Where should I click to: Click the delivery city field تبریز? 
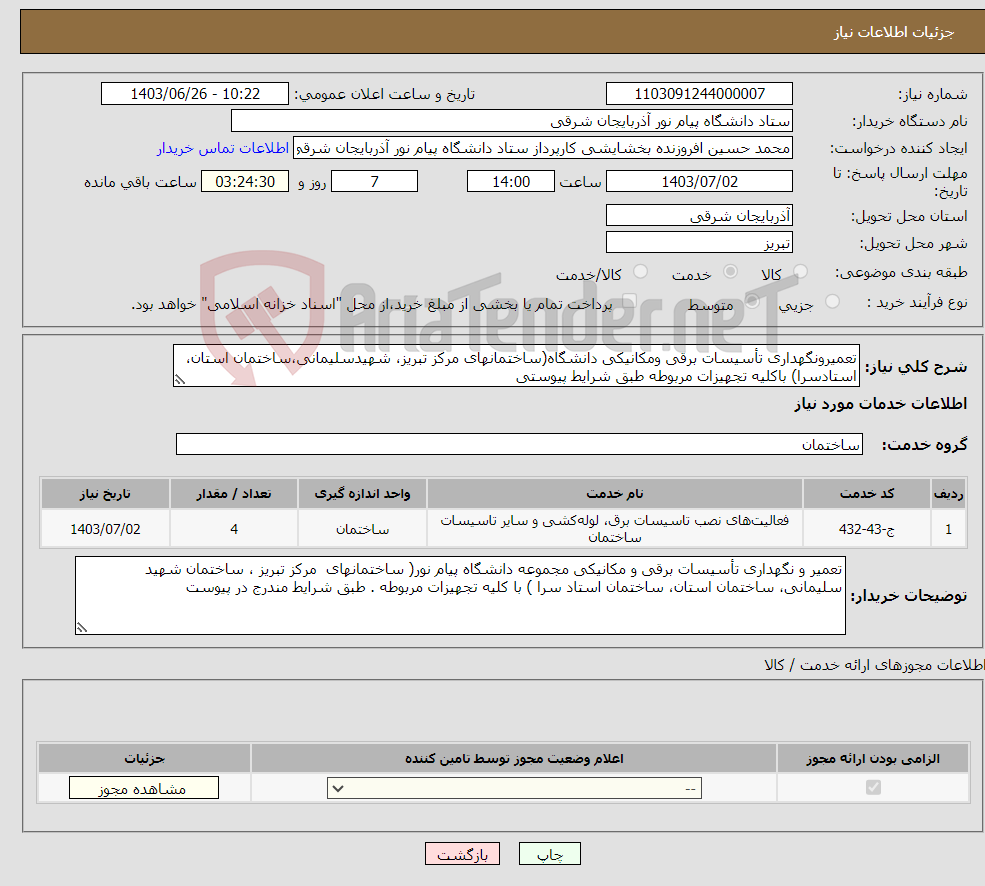[x=699, y=243]
